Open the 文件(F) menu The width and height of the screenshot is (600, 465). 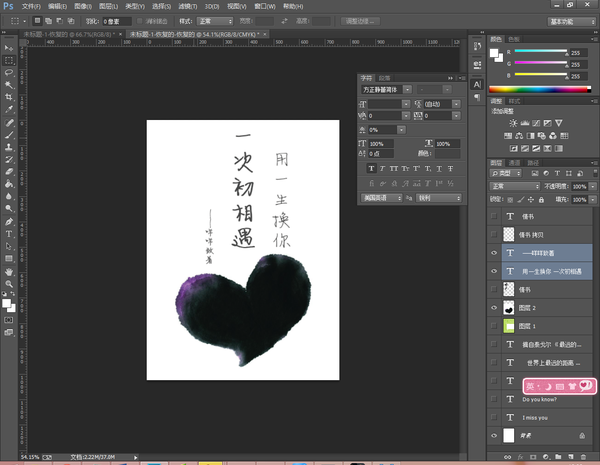pos(31,7)
